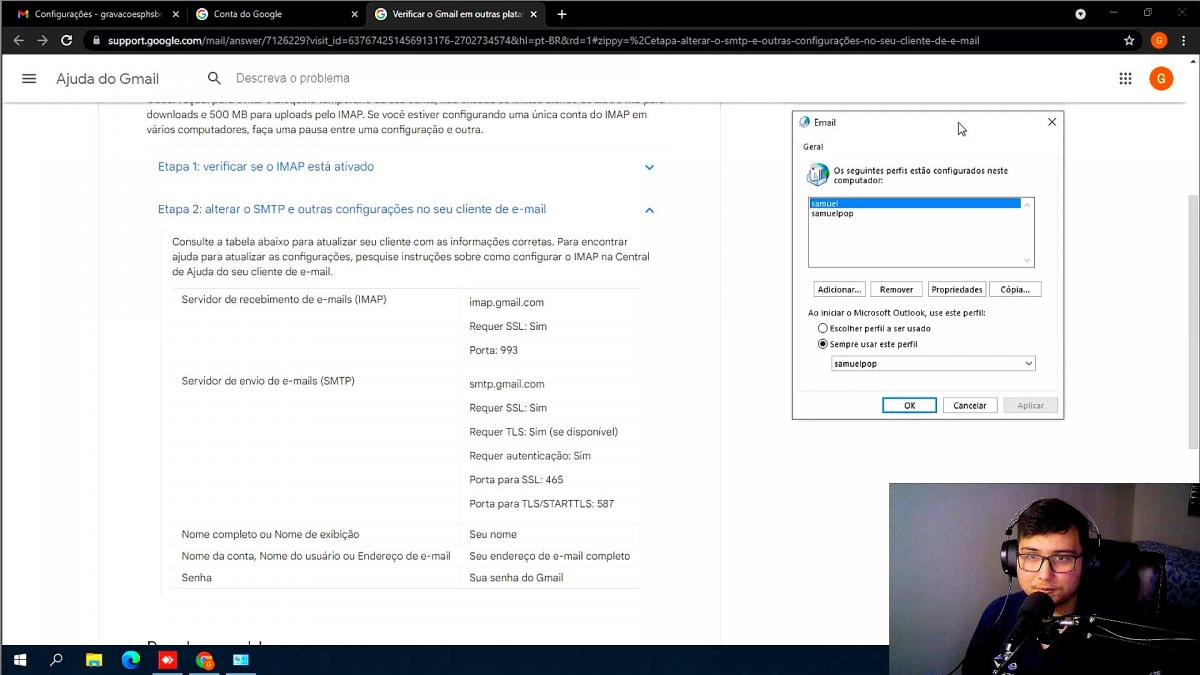This screenshot has width=1200, height=675.
Task: Reload the page with the refresh icon
Action: click(x=66, y=40)
